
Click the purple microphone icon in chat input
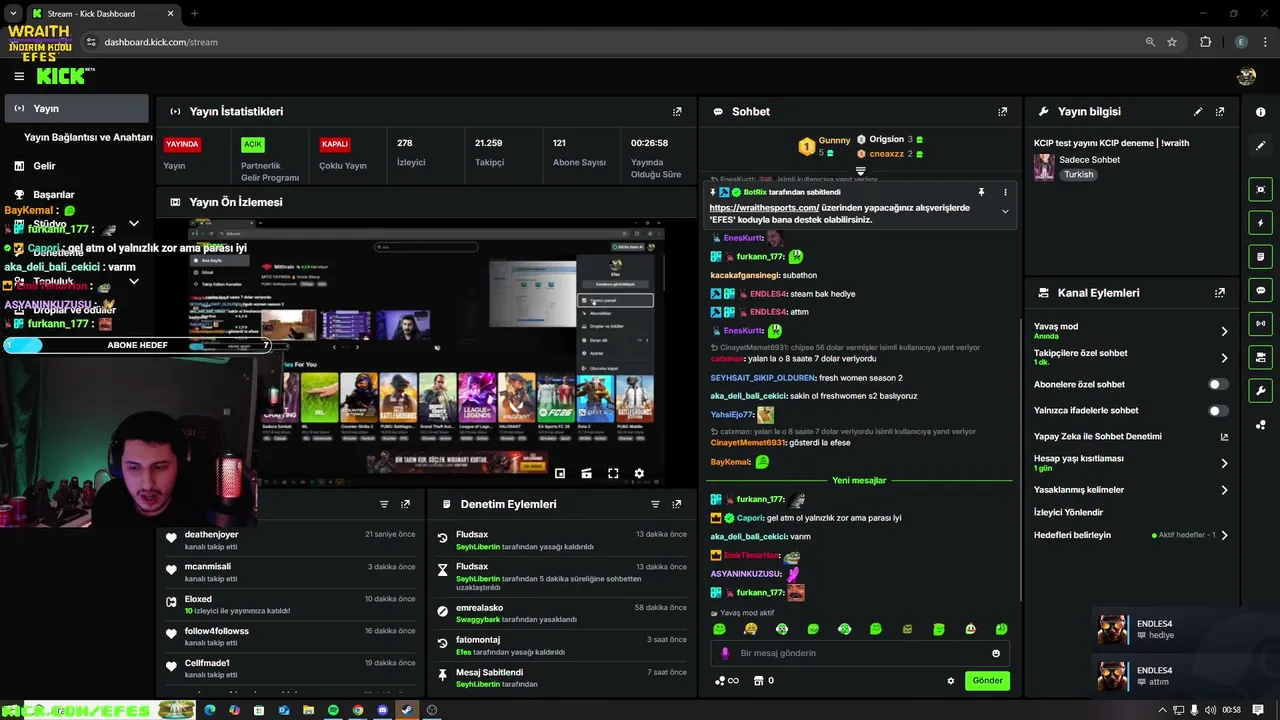(726, 653)
